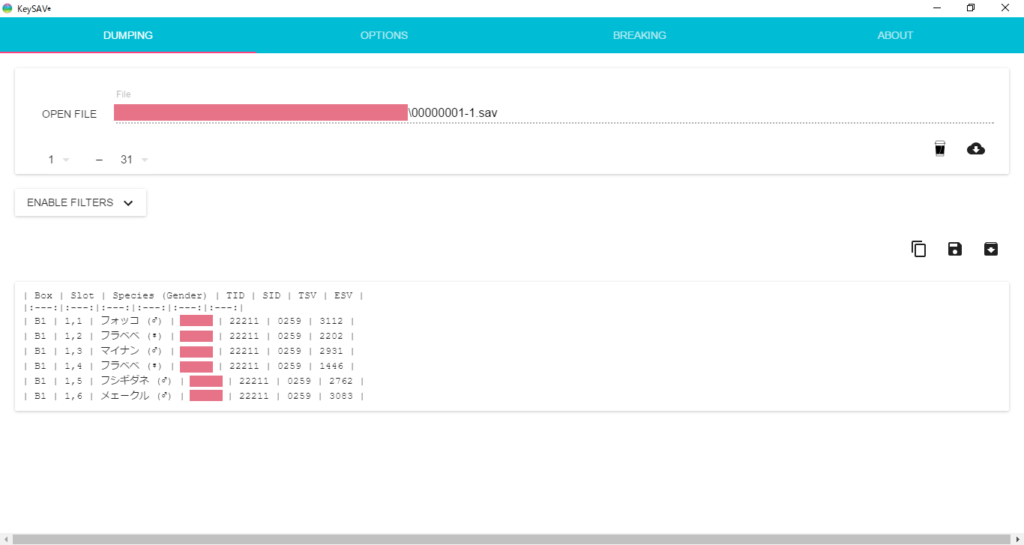
Task: Switch to the Dumping tab
Action: click(128, 35)
